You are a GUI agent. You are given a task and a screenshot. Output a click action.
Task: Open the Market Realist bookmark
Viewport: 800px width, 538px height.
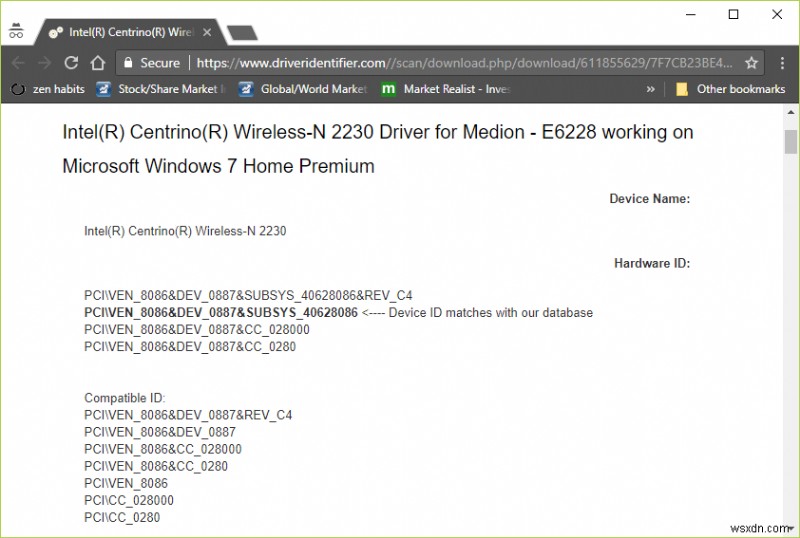446,89
